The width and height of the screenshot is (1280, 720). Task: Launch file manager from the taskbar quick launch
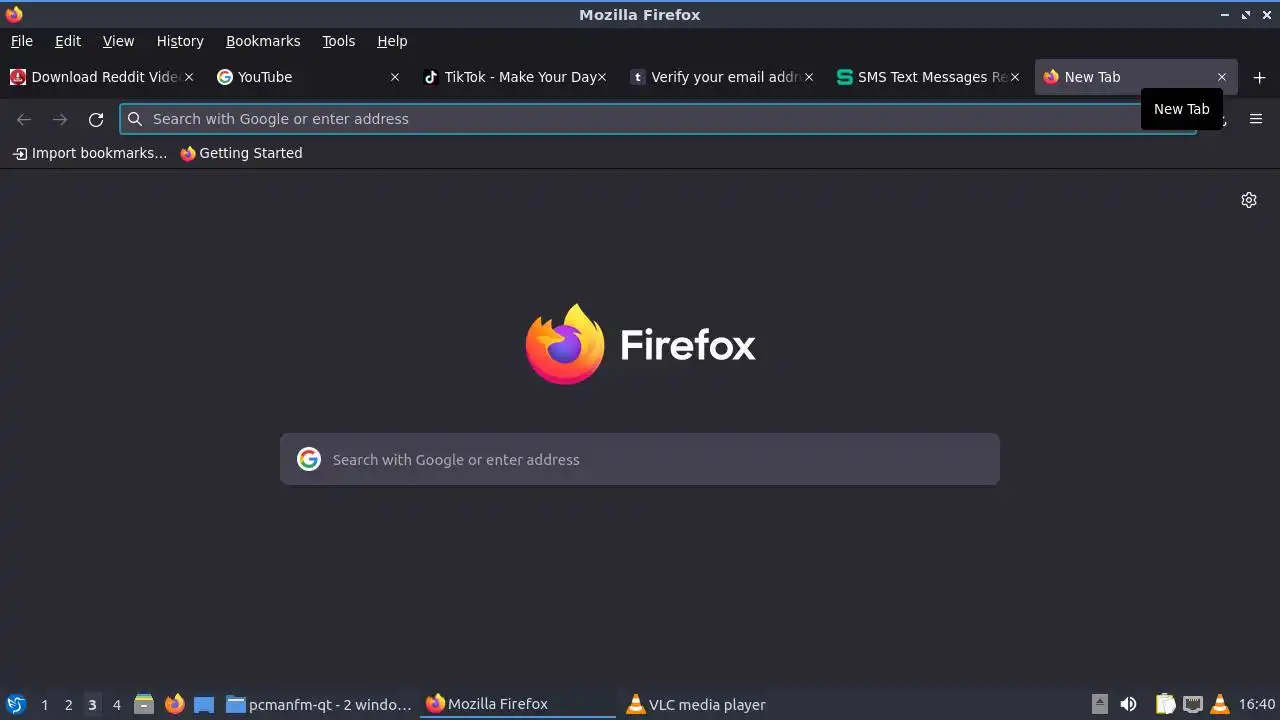point(144,704)
